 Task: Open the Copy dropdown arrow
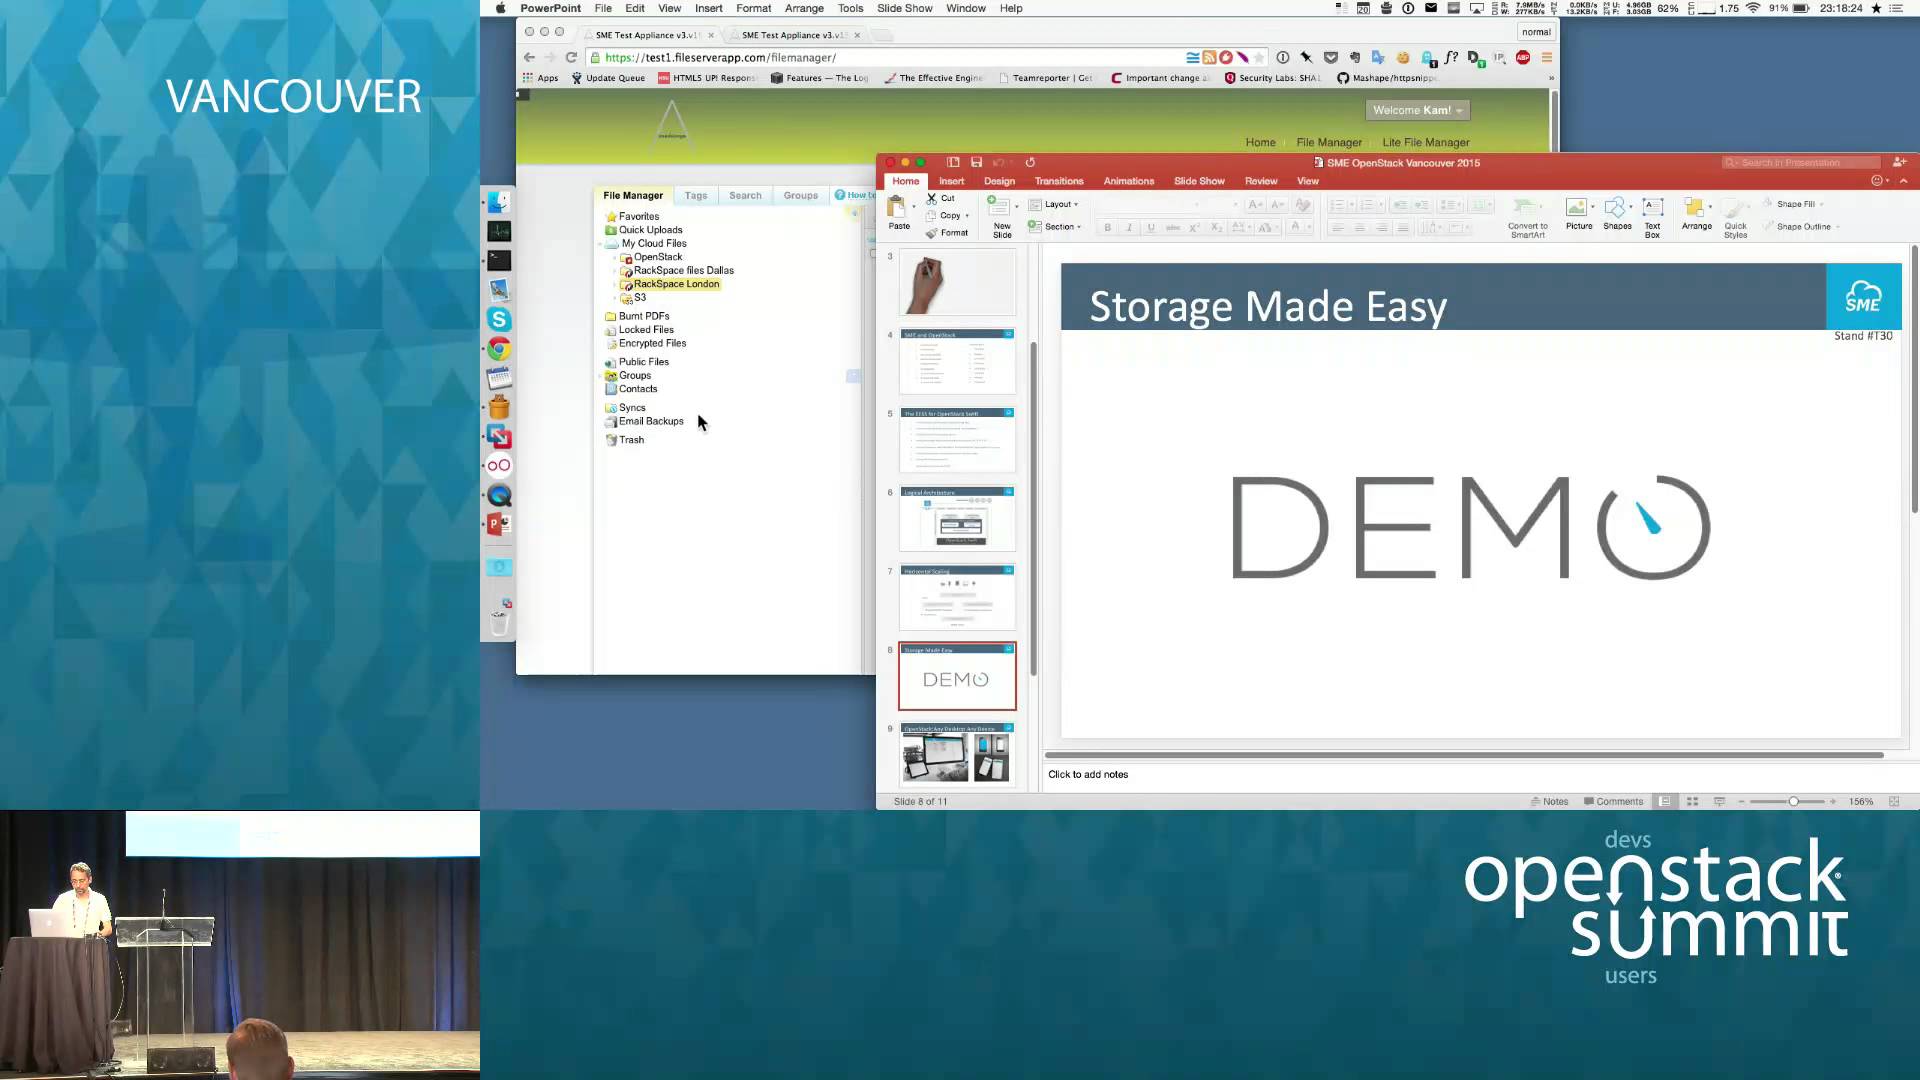[x=967, y=216]
